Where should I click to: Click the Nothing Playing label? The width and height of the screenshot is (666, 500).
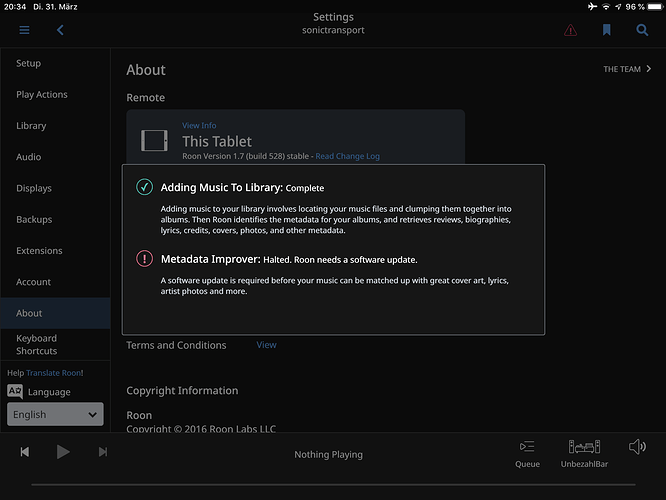point(328,455)
